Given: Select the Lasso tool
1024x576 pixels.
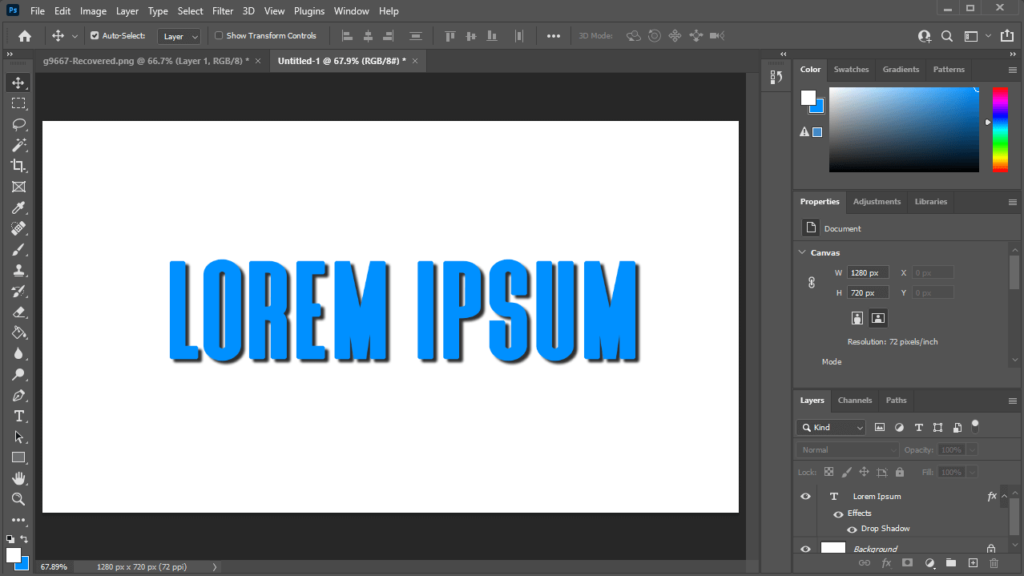Looking at the screenshot, I should point(18,124).
